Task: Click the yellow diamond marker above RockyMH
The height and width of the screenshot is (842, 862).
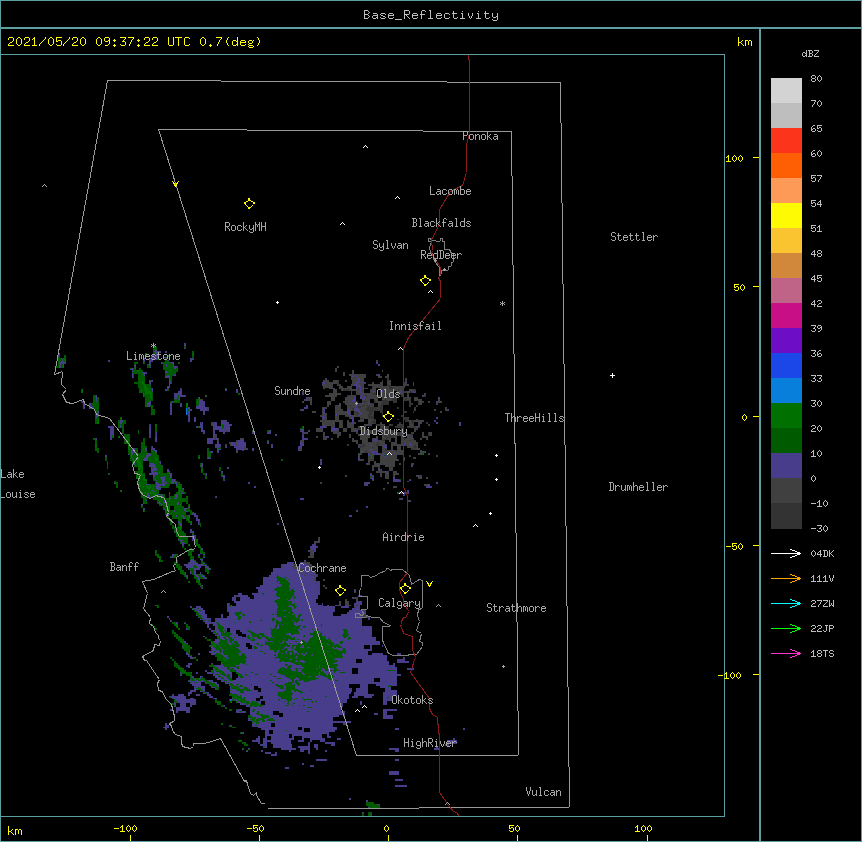Action: pos(249,204)
